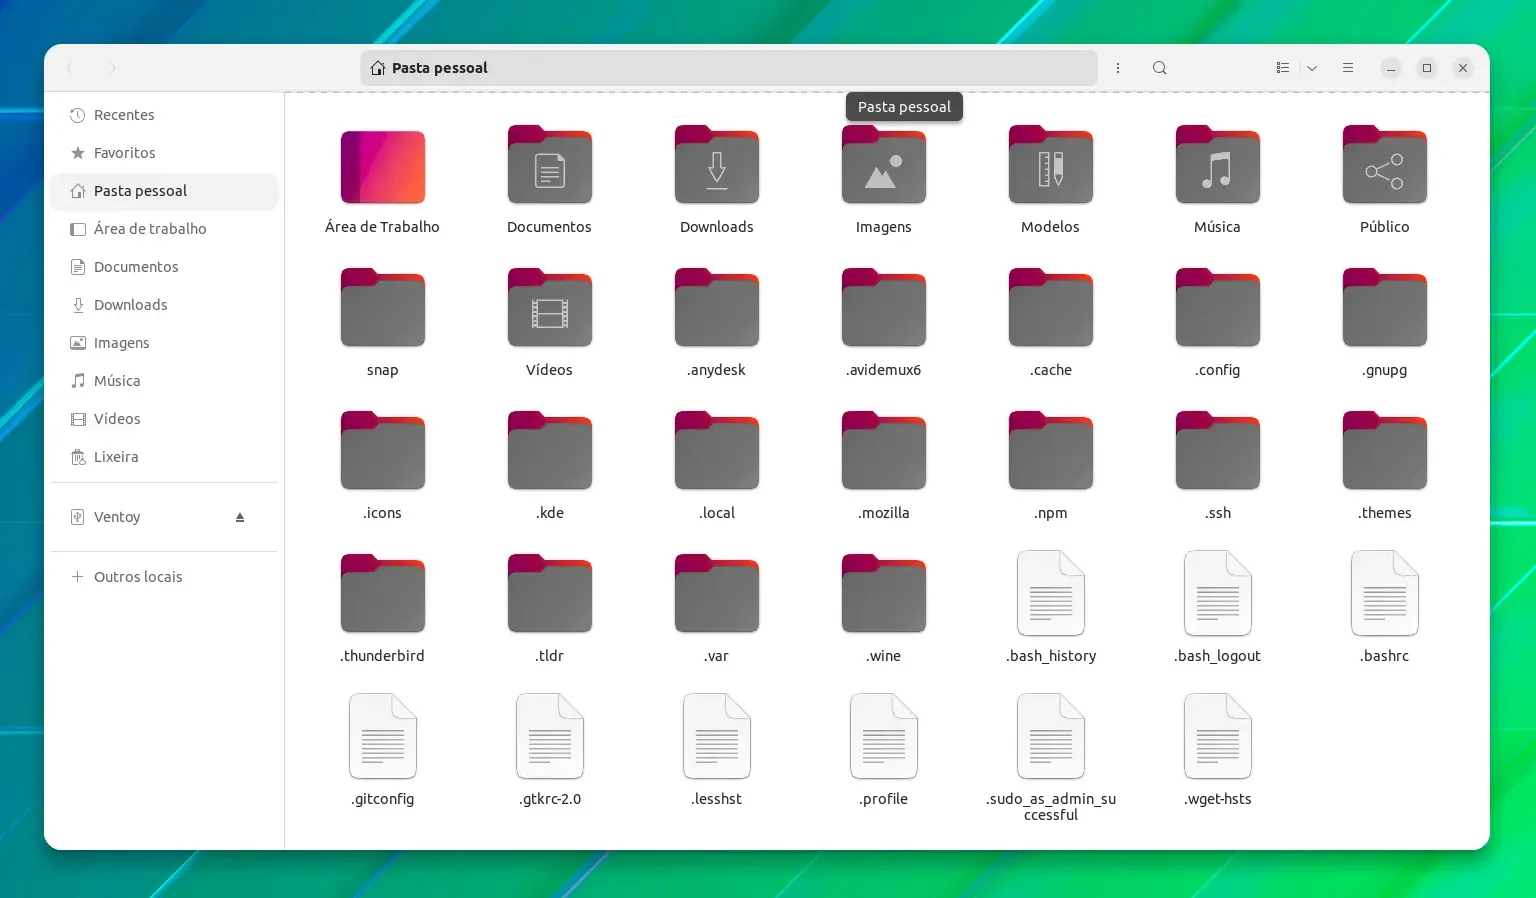
Task: Select the .thunderbird folder
Action: (x=383, y=594)
